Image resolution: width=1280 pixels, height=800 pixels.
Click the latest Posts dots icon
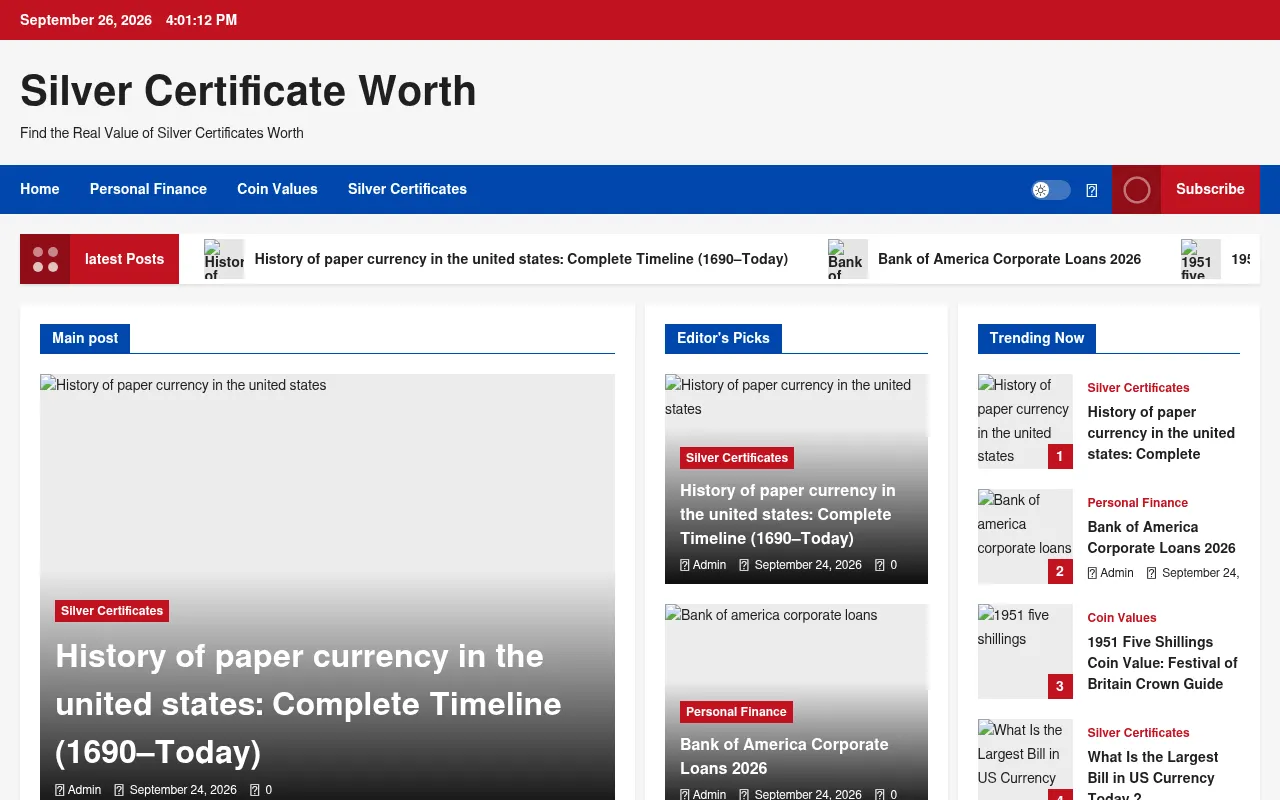tap(45, 259)
